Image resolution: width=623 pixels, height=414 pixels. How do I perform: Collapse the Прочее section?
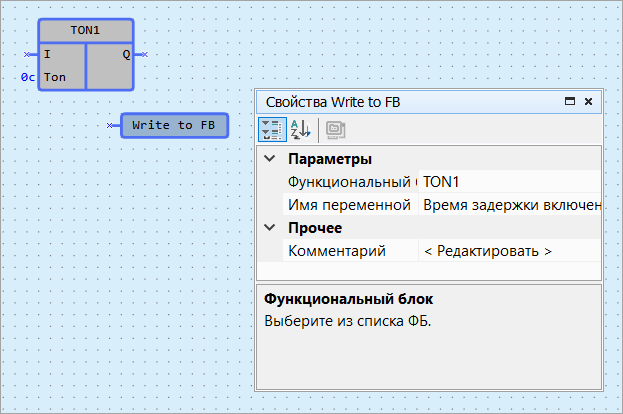pos(268,228)
